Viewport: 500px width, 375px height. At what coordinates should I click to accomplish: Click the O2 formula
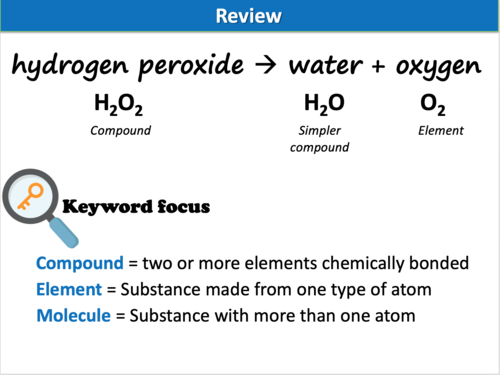point(433,104)
